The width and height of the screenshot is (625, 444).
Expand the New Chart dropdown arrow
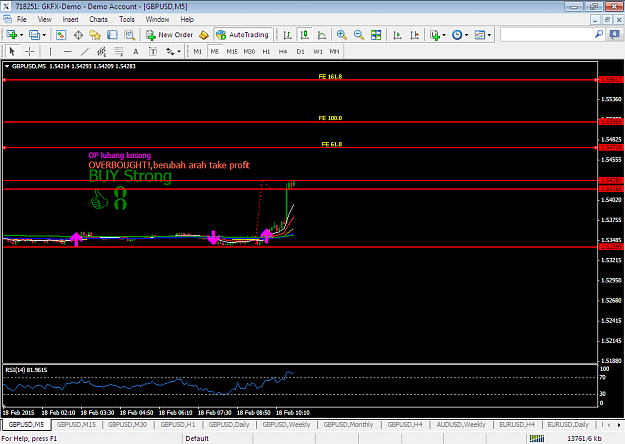[22, 35]
